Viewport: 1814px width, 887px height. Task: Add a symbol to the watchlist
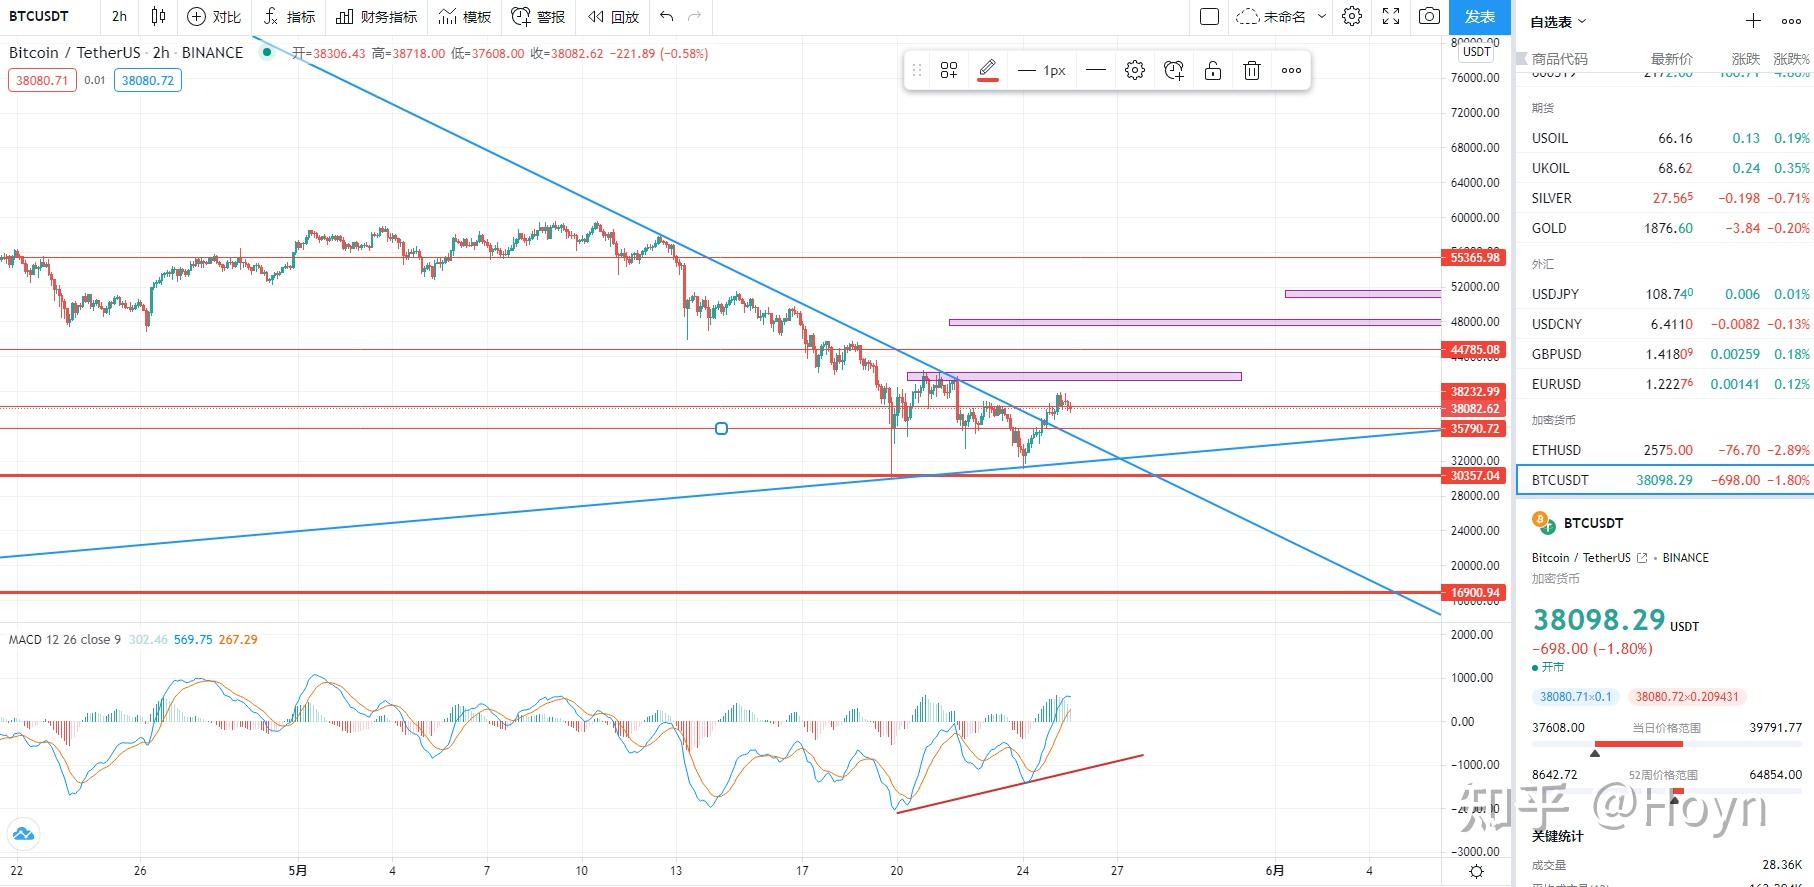(x=1753, y=20)
